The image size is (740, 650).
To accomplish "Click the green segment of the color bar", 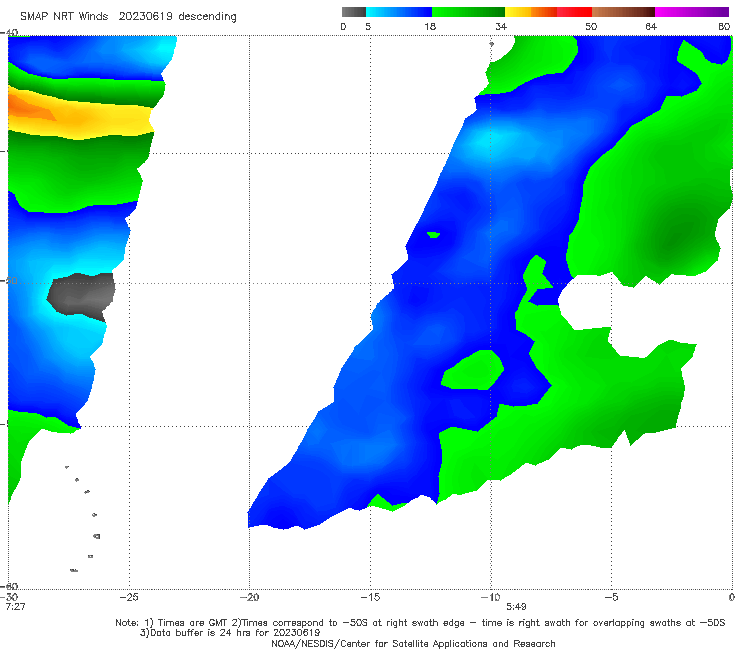I will pyautogui.click(x=468, y=12).
